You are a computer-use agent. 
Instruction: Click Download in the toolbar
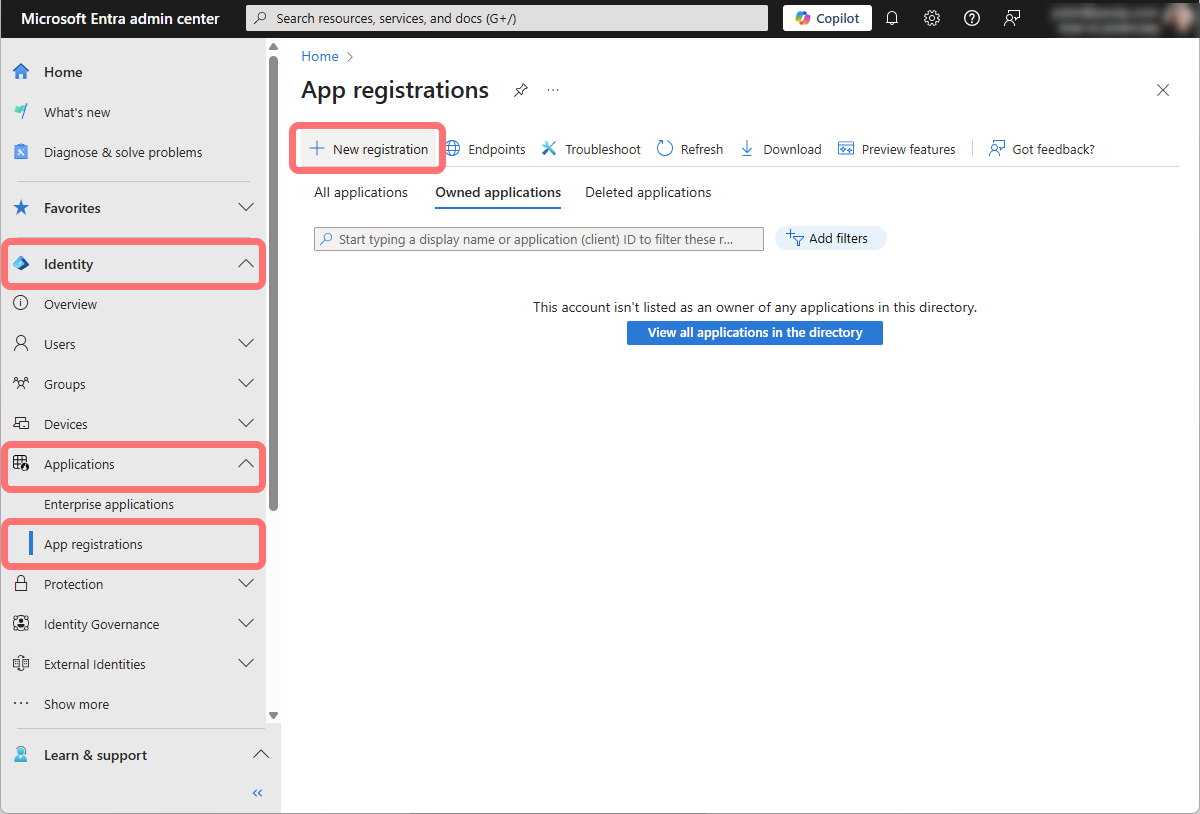(781, 149)
